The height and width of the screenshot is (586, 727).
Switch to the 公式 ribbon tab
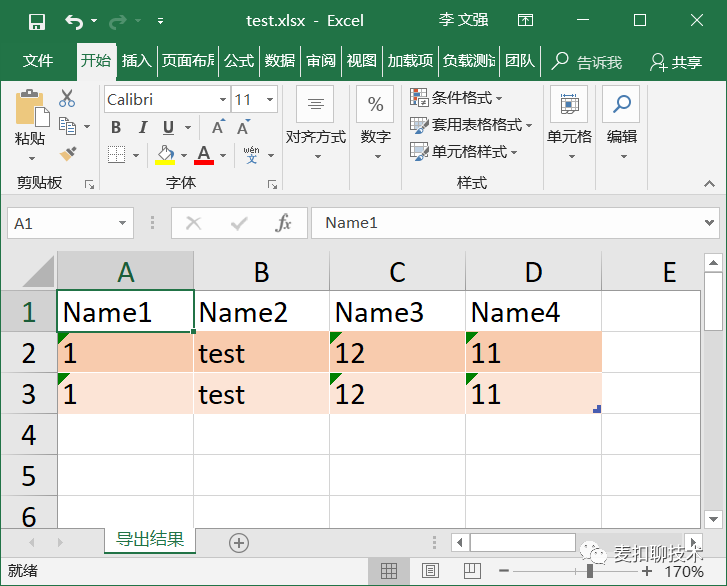point(239,61)
